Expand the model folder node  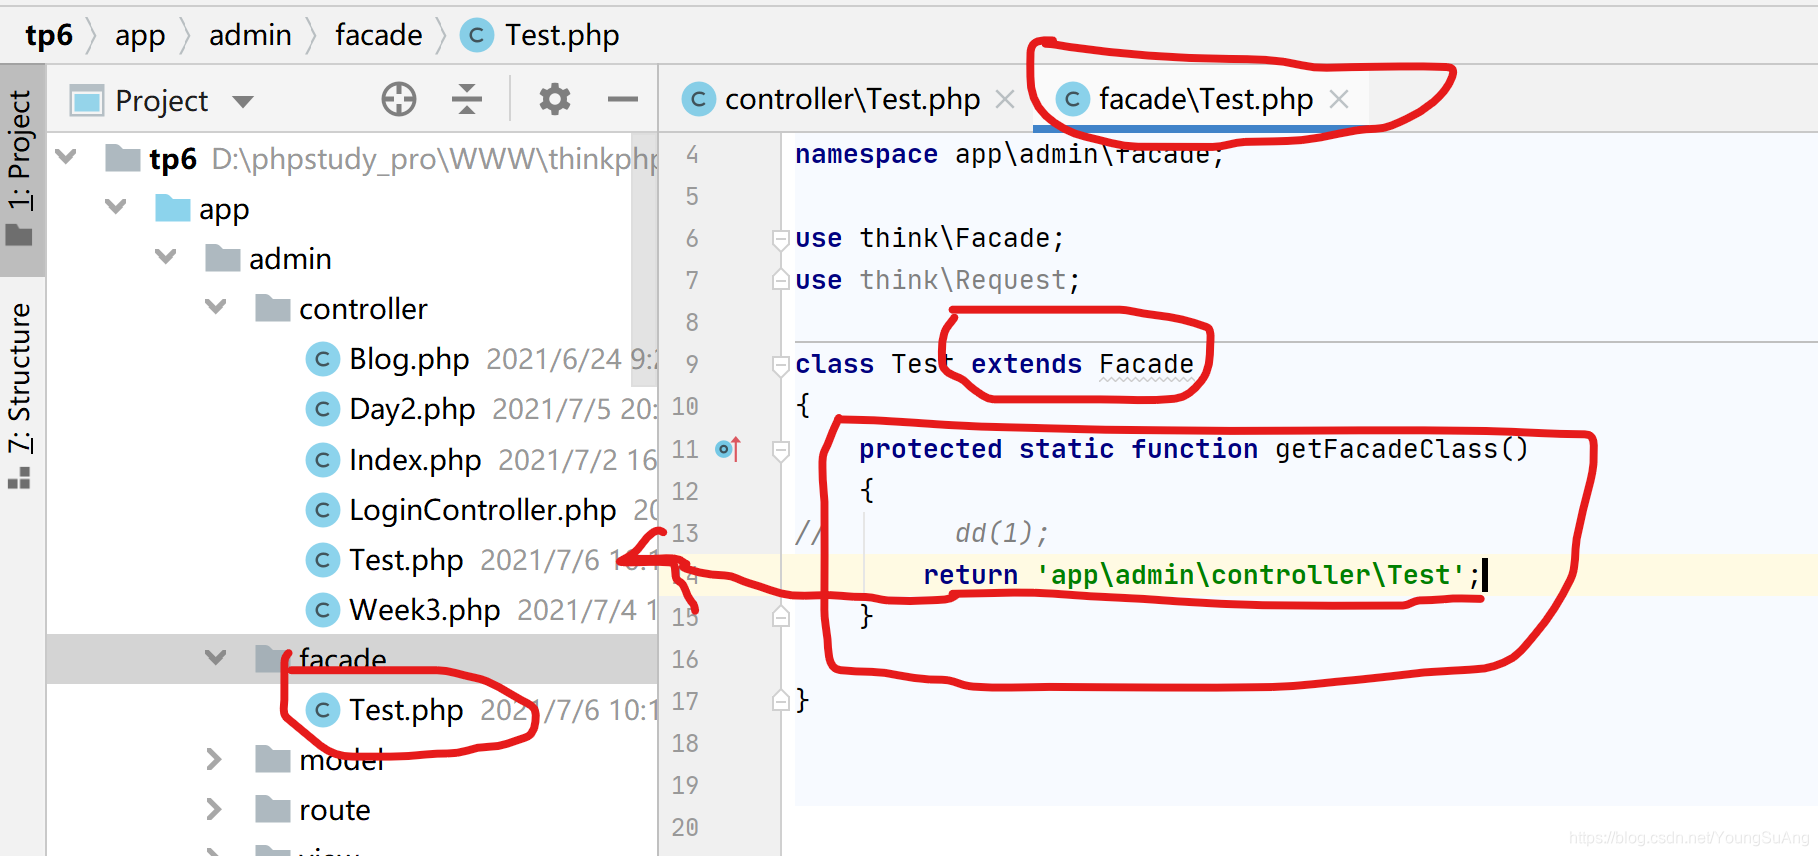pos(214,759)
